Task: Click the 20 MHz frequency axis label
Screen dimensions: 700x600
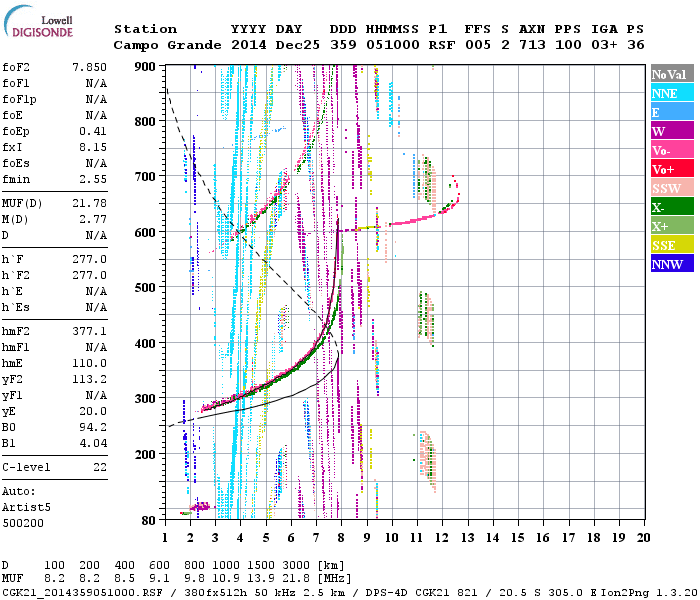Action: (643, 538)
